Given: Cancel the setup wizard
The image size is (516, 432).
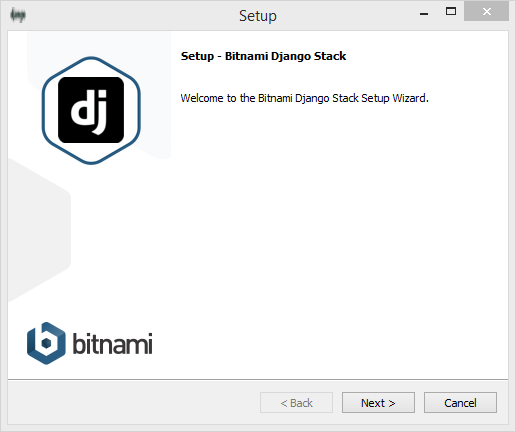Looking at the screenshot, I should pos(460,403).
